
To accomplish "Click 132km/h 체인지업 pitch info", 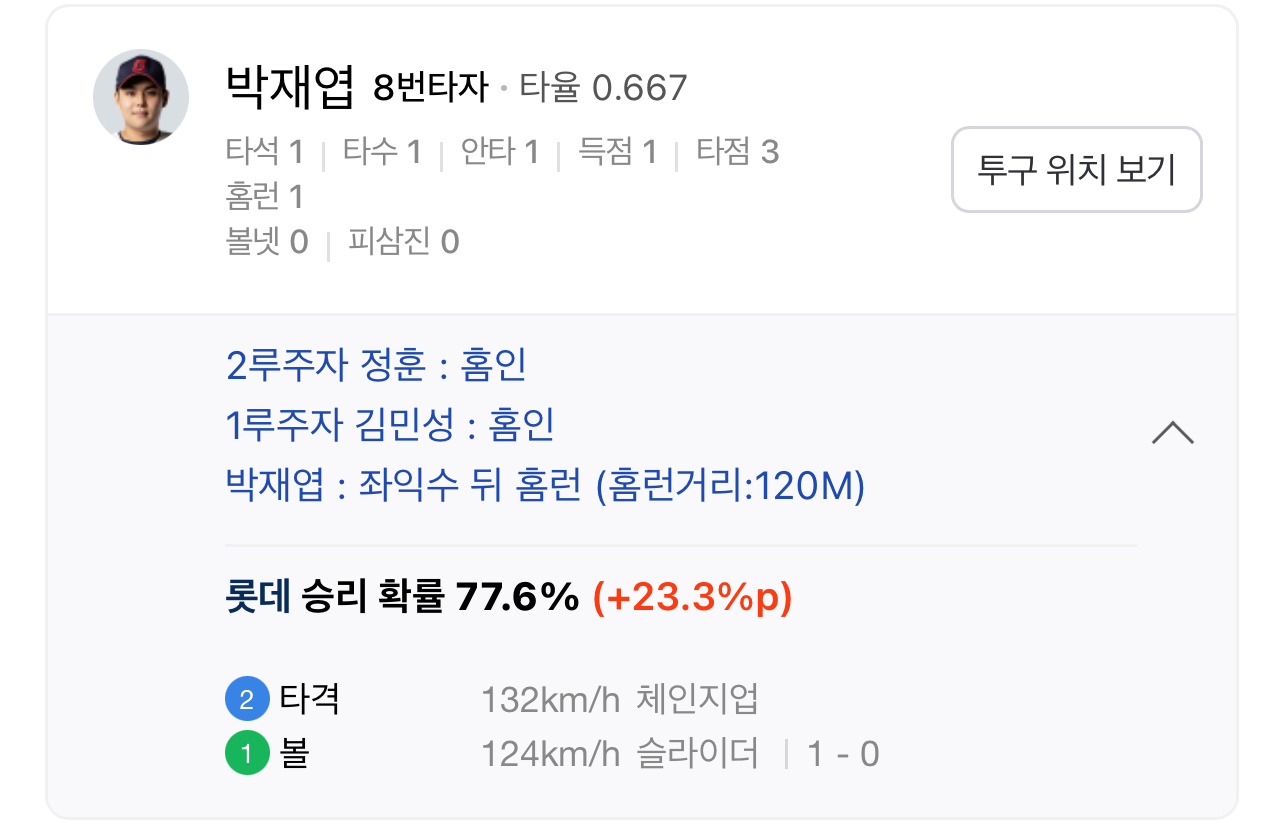I will pos(620,700).
